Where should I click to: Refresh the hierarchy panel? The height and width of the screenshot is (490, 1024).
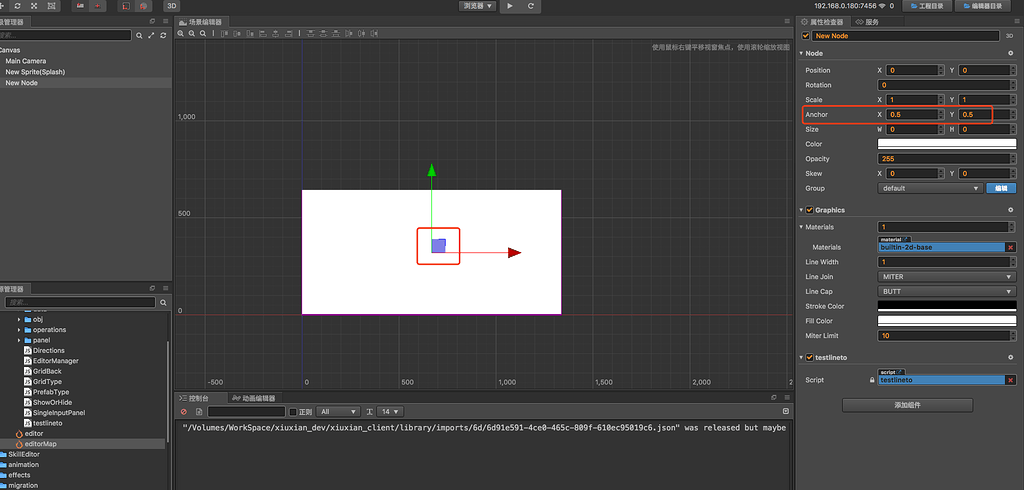163,35
